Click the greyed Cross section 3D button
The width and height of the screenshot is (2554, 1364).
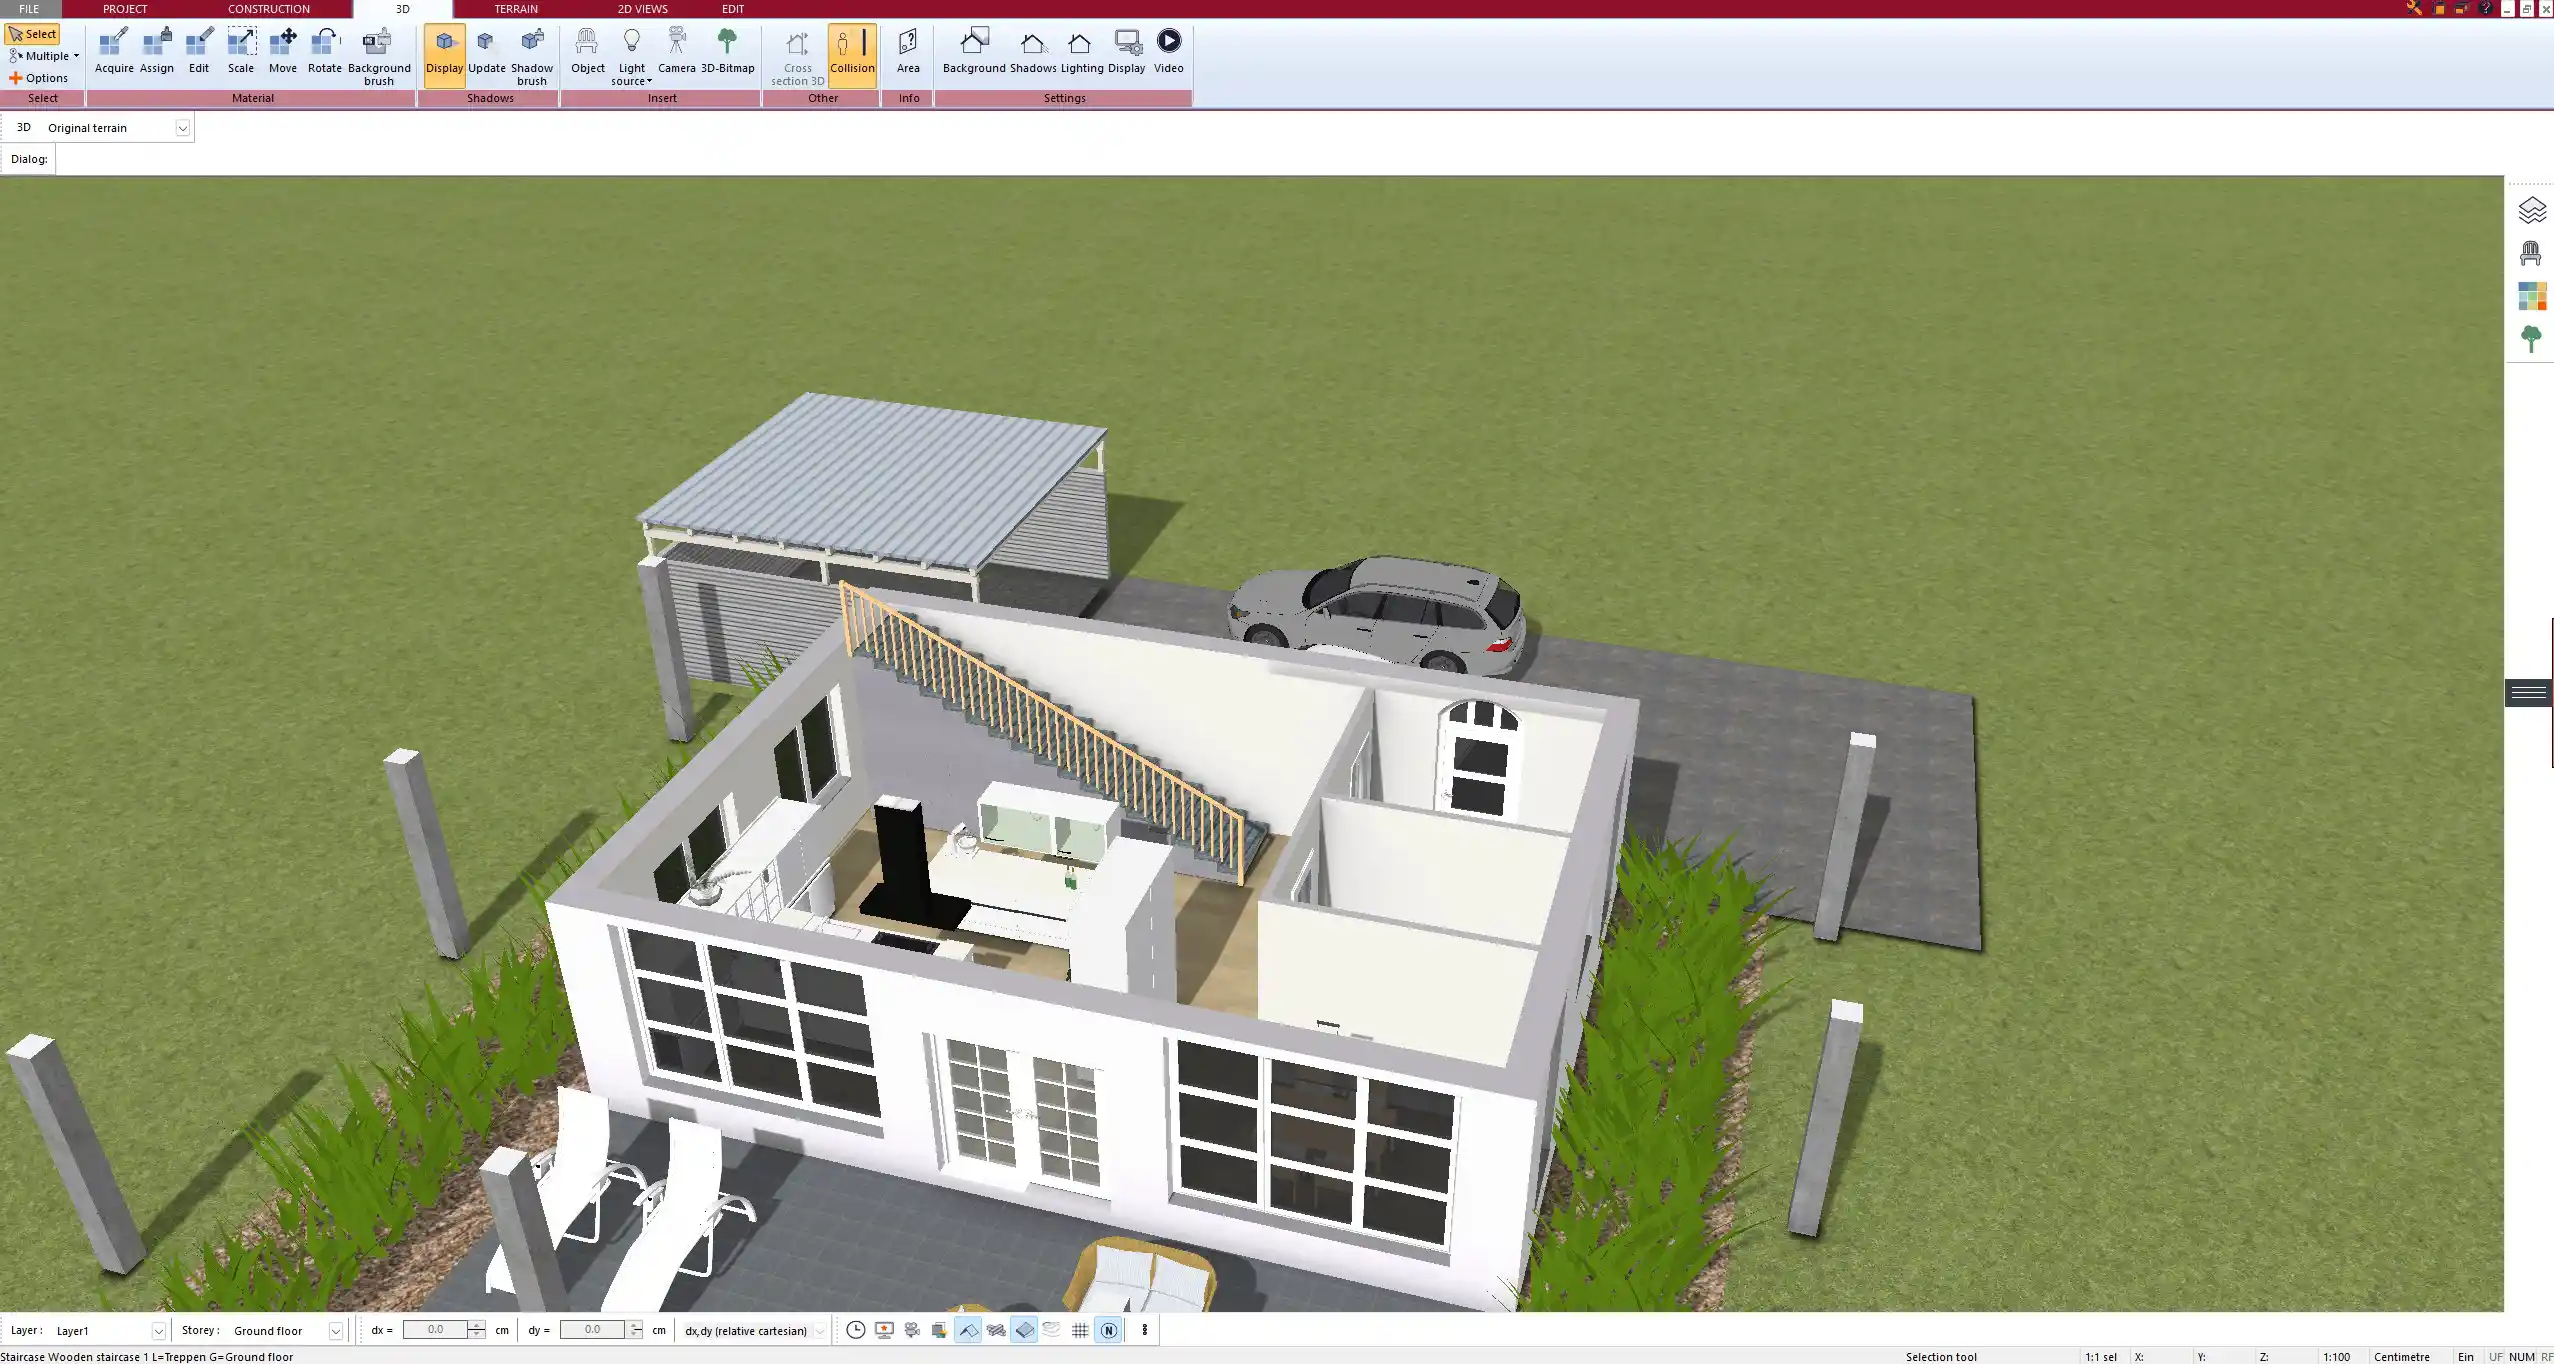(798, 56)
